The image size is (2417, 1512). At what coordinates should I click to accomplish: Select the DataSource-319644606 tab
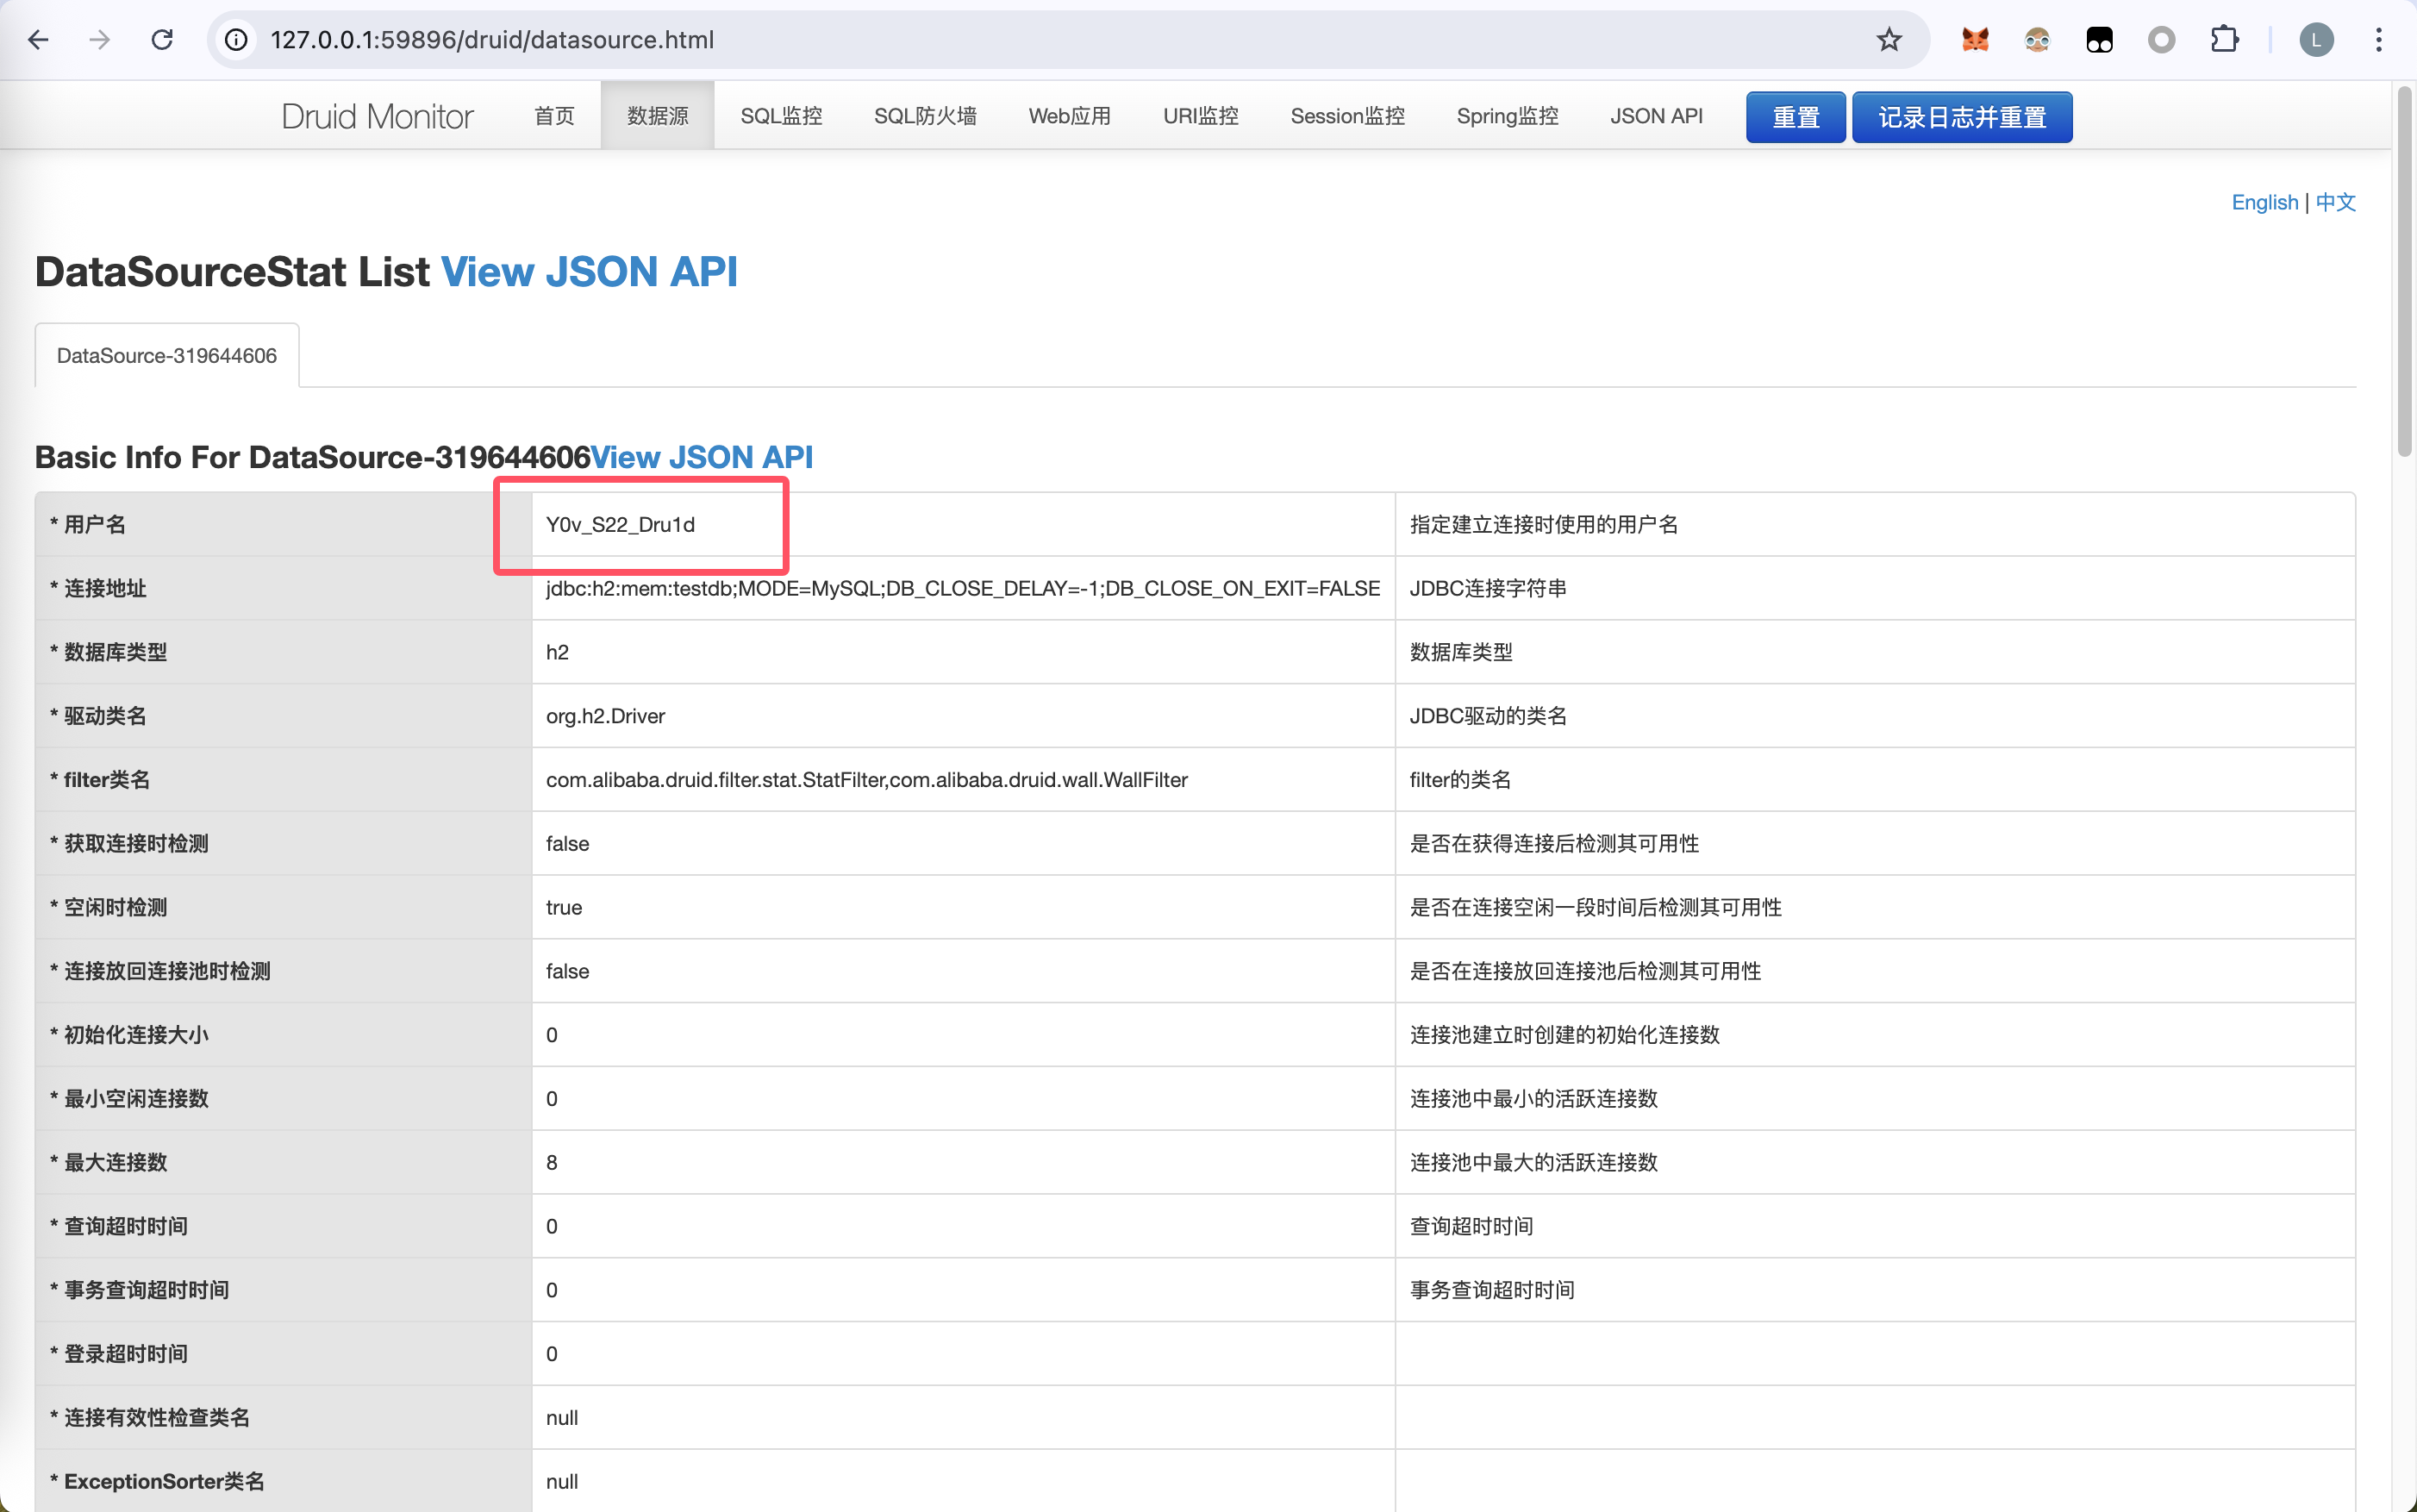167,356
